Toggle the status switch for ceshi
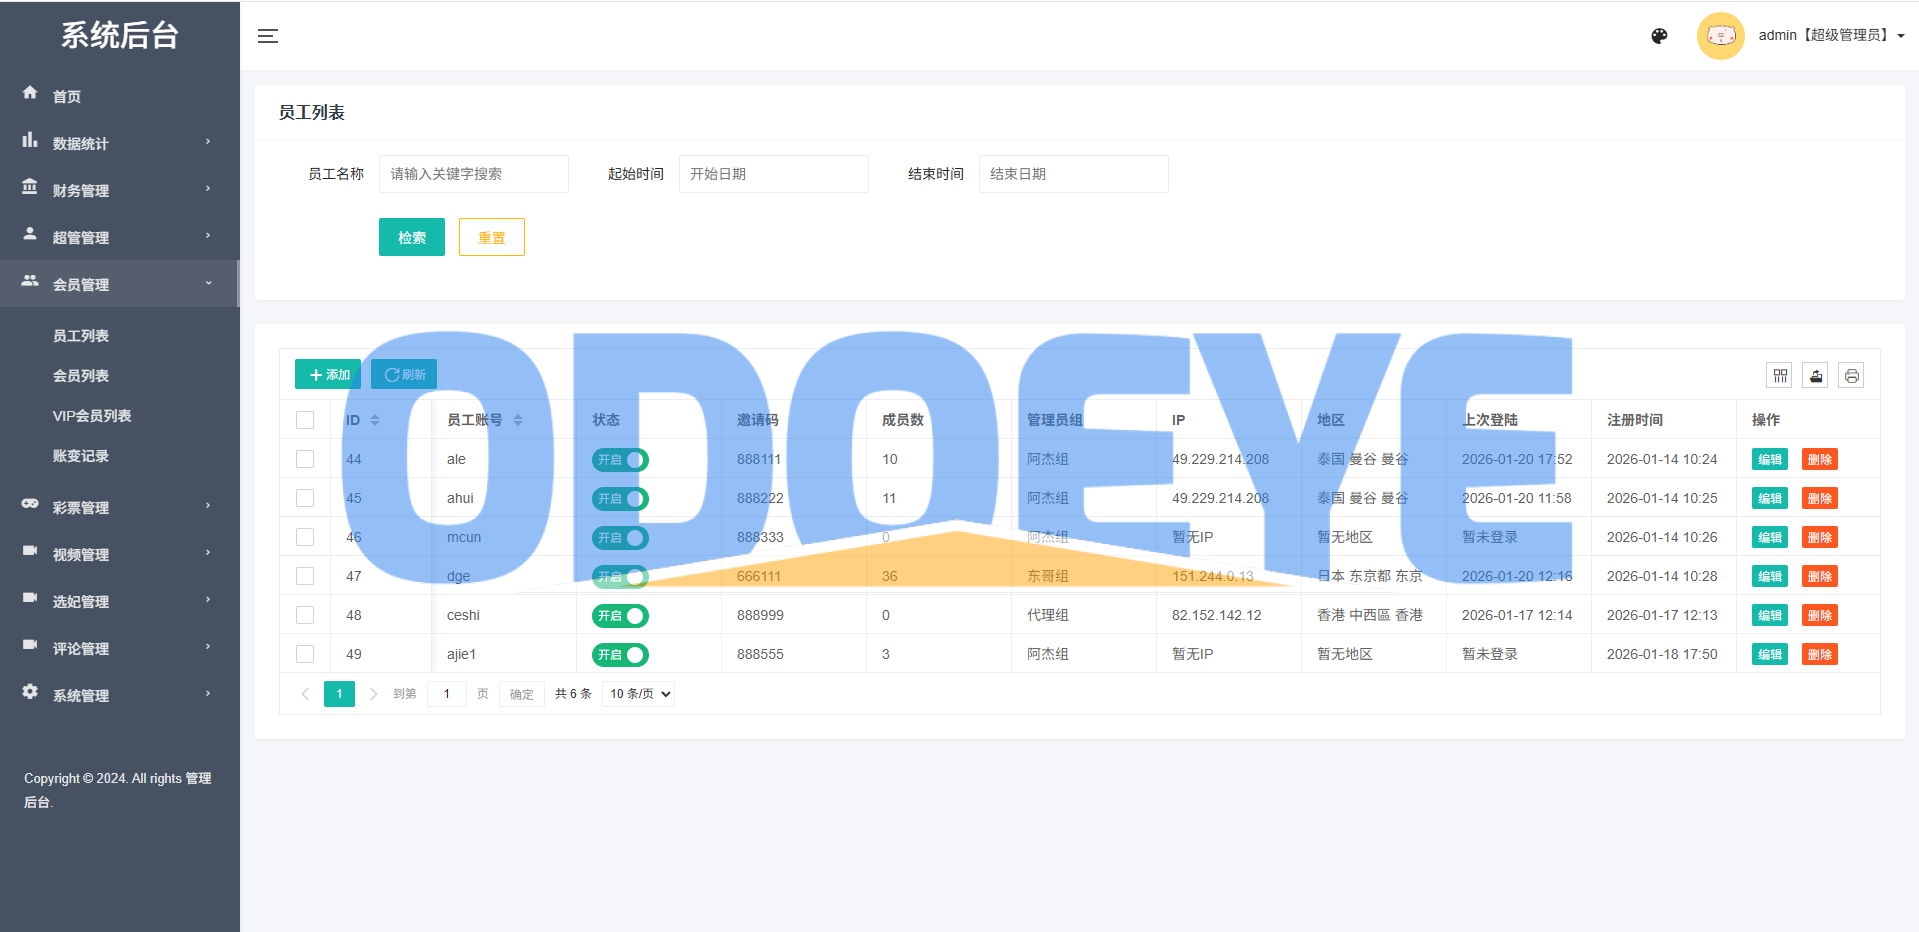The height and width of the screenshot is (932, 1919). [620, 616]
